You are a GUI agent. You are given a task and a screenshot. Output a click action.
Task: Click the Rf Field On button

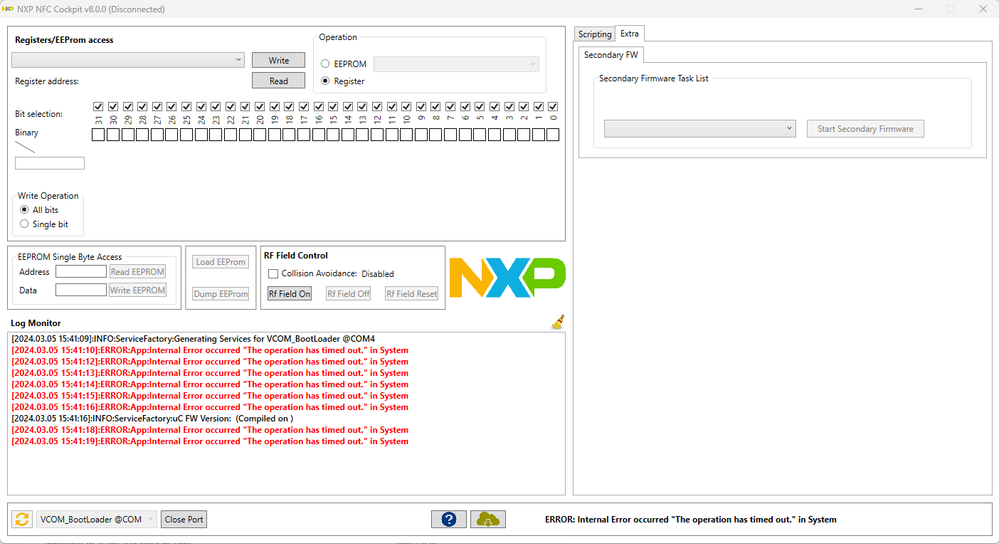[289, 294]
